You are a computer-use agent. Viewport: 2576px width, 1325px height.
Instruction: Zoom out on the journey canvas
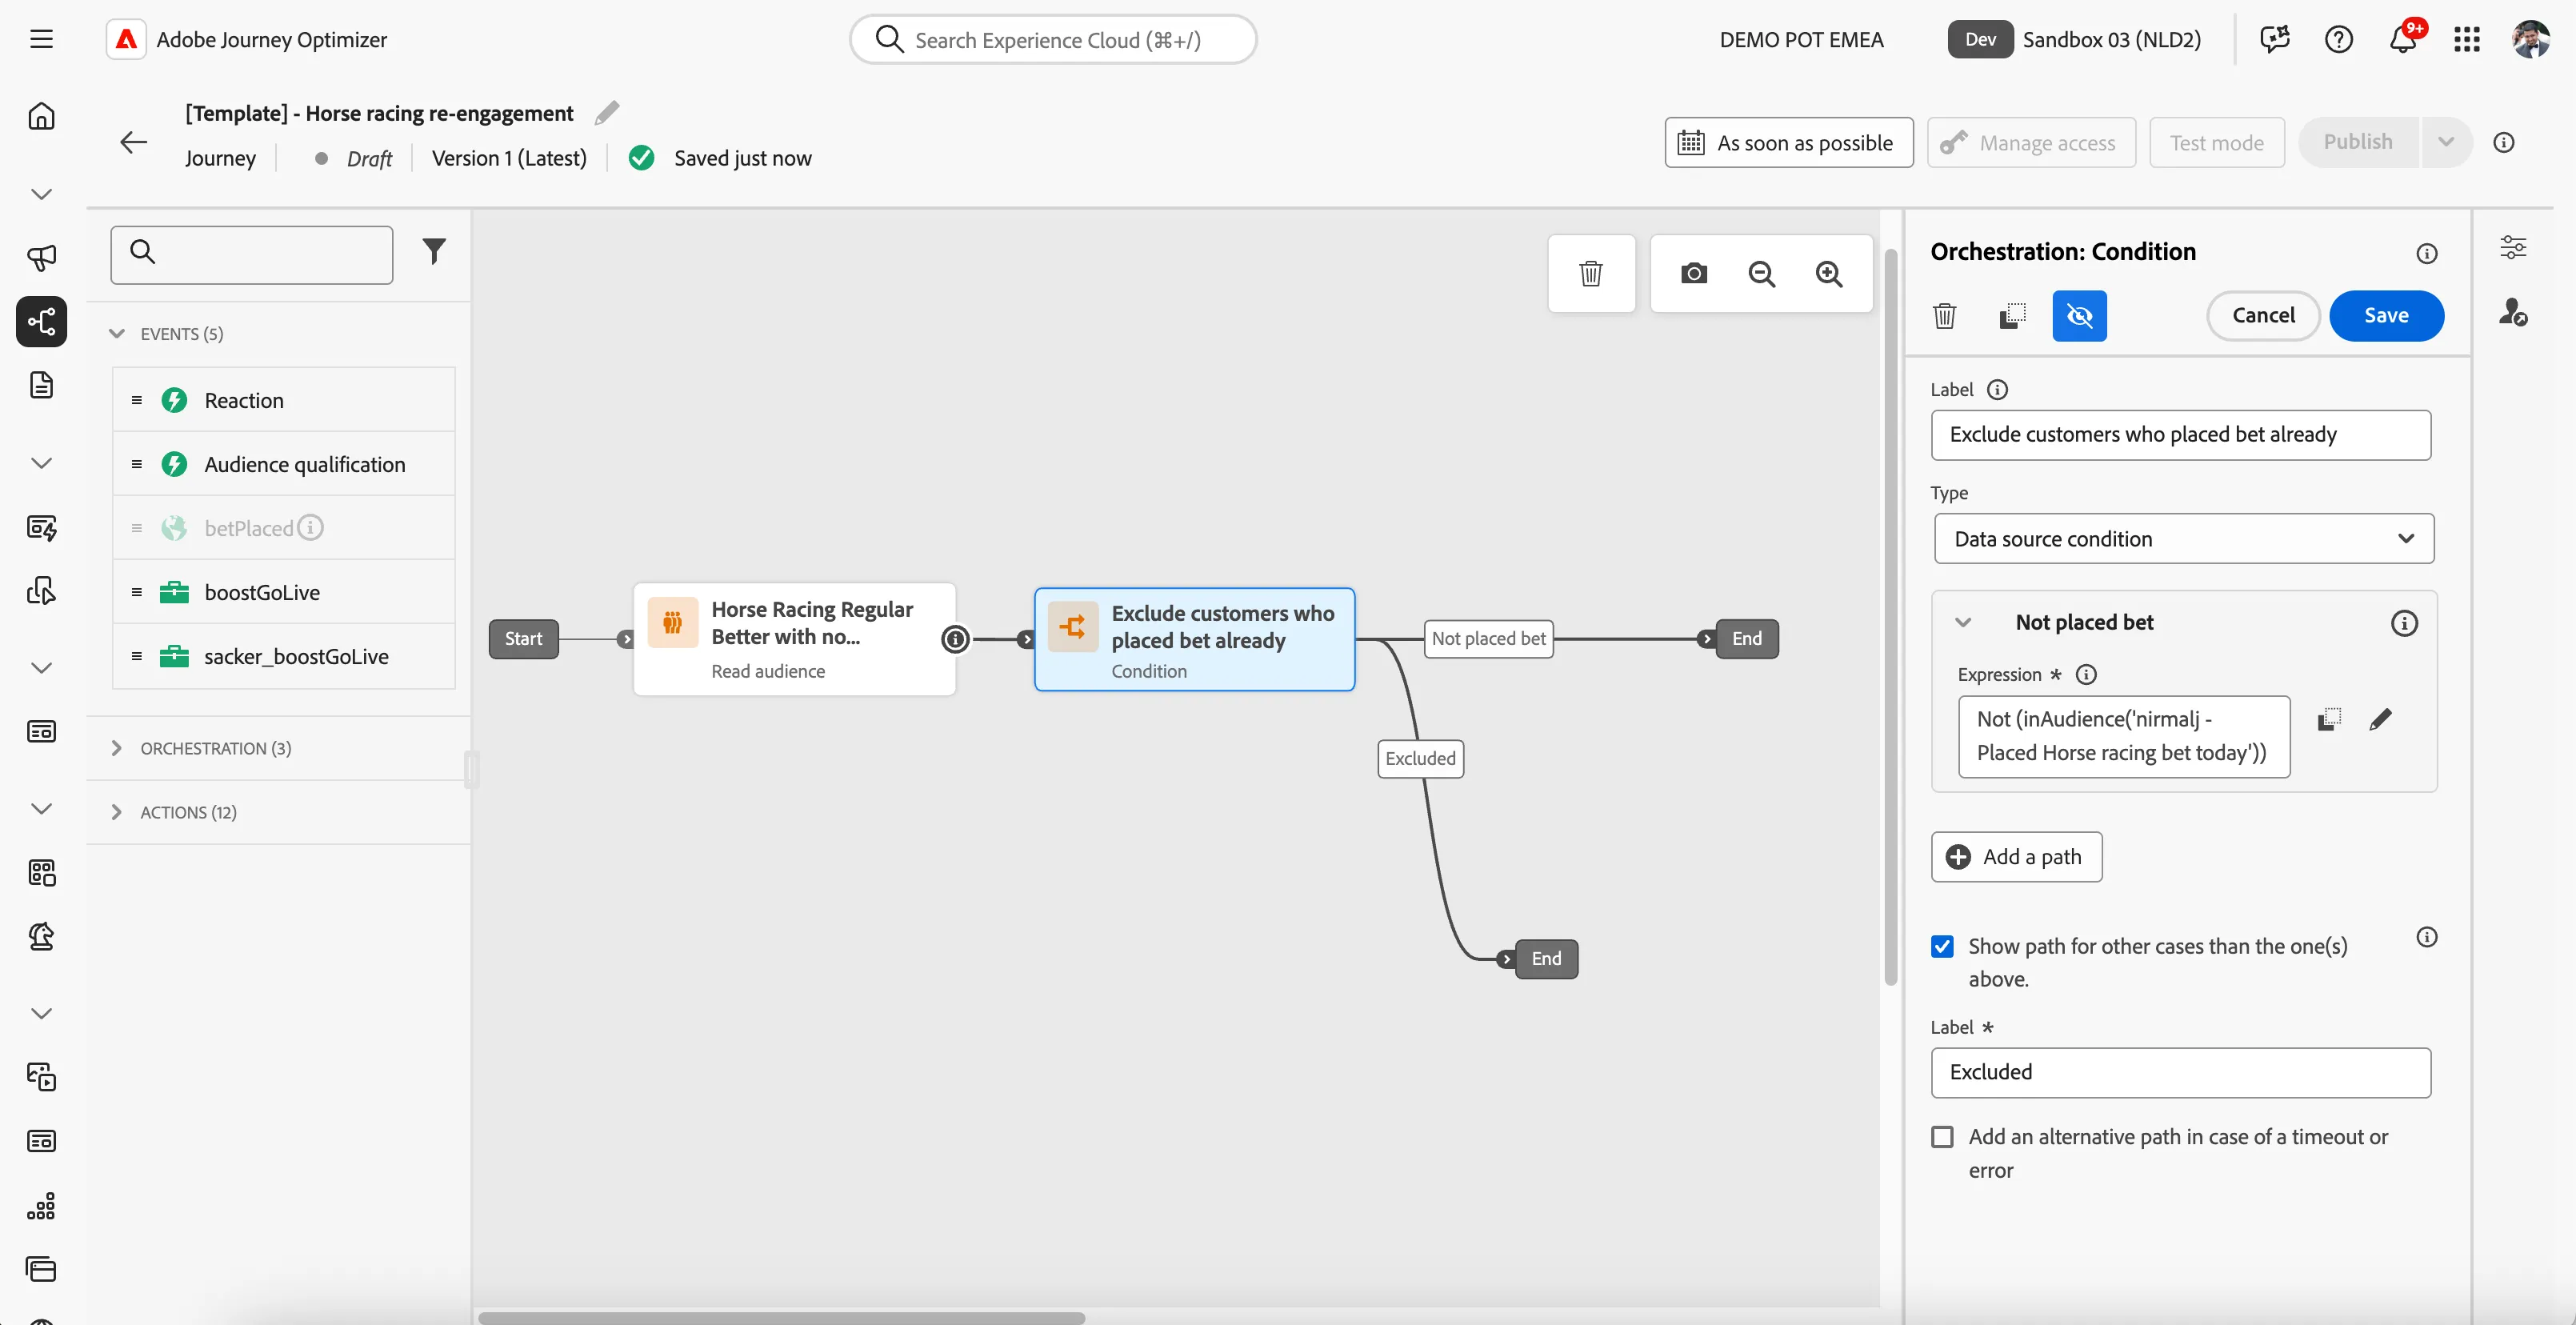pos(1761,273)
